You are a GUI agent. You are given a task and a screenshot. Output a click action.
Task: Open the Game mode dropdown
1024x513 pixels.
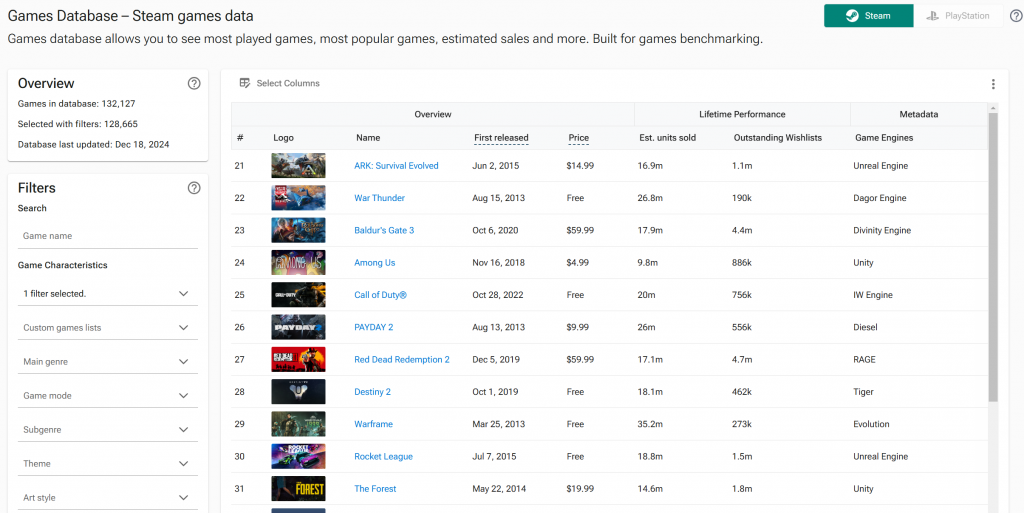[108, 396]
